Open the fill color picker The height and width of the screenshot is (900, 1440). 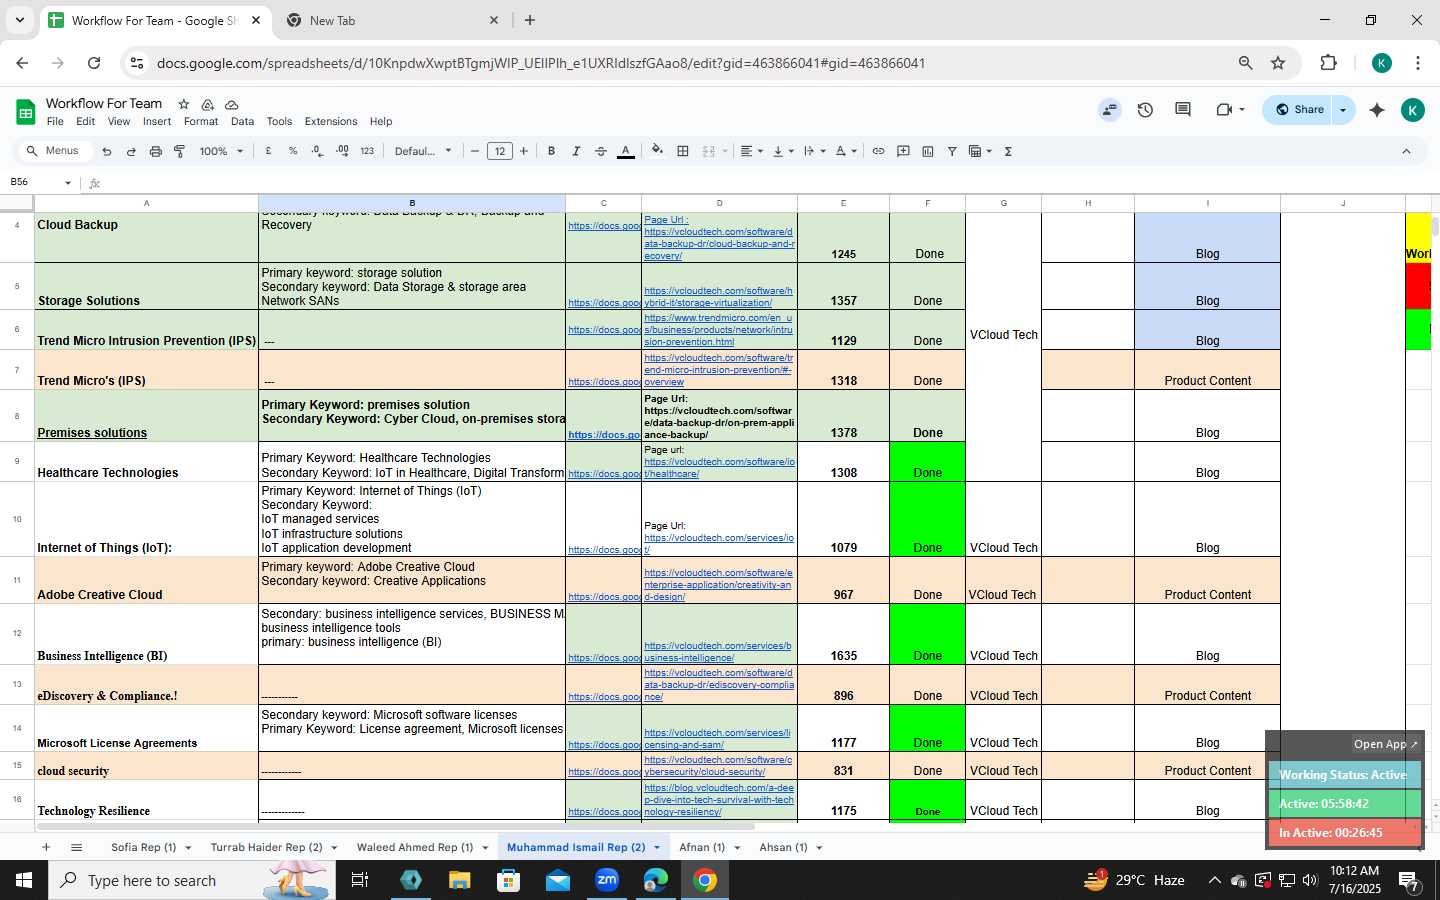coord(657,151)
